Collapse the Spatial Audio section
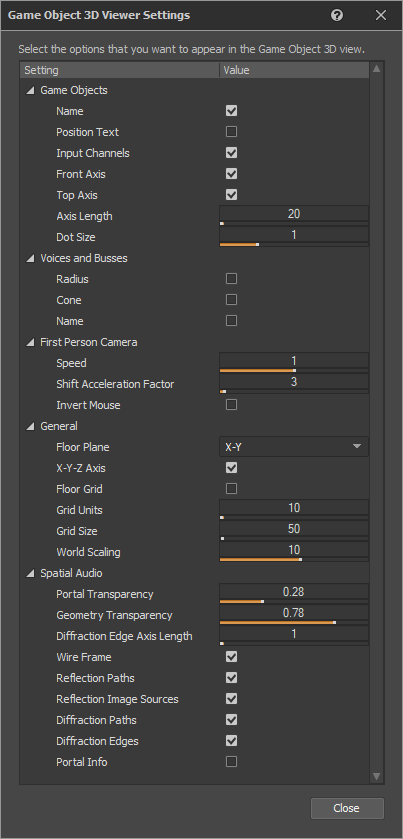 click(31, 574)
